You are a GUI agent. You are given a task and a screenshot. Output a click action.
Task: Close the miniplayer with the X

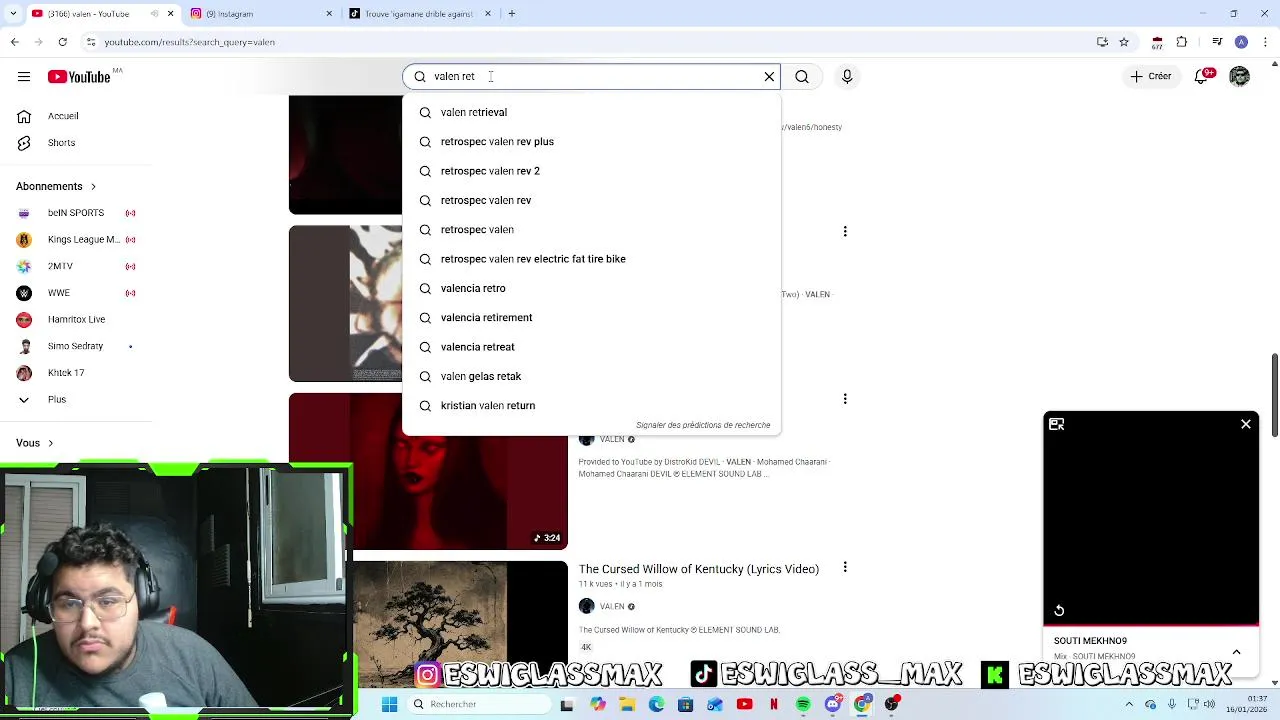(x=1246, y=424)
